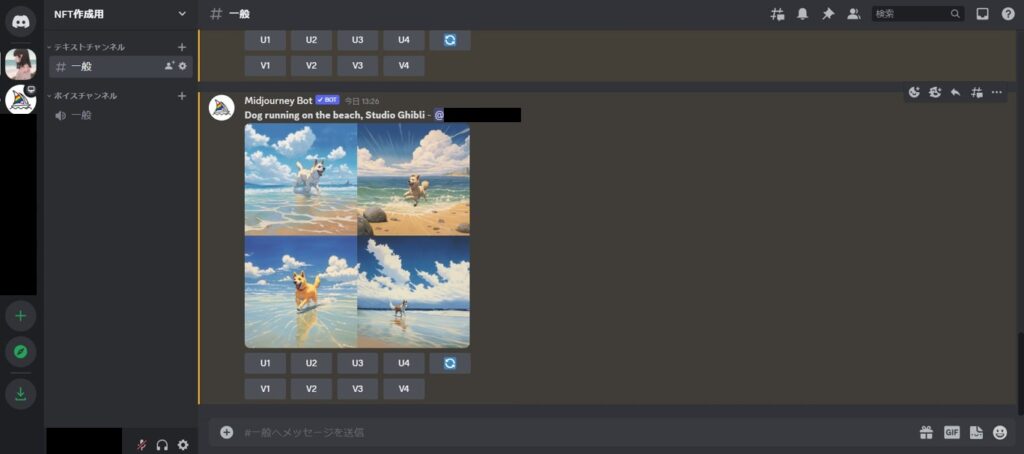This screenshot has height=454, width=1024.
Task: Attach file plus button
Action: pyautogui.click(x=226, y=432)
